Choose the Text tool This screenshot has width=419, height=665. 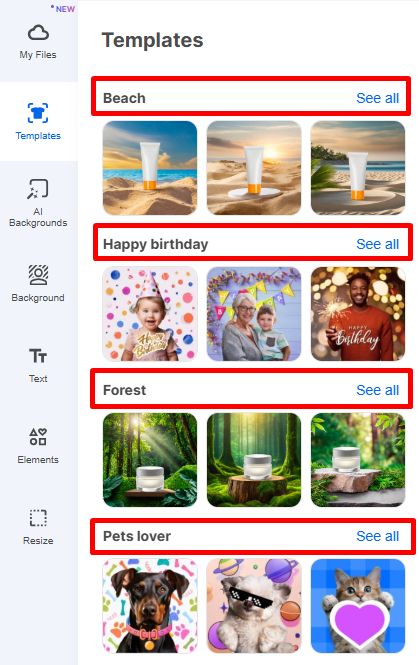38,356
